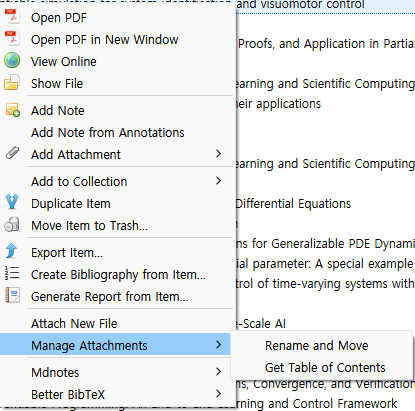
Task: Click the PDF icon beside Open PDF
Action: click(x=12, y=16)
